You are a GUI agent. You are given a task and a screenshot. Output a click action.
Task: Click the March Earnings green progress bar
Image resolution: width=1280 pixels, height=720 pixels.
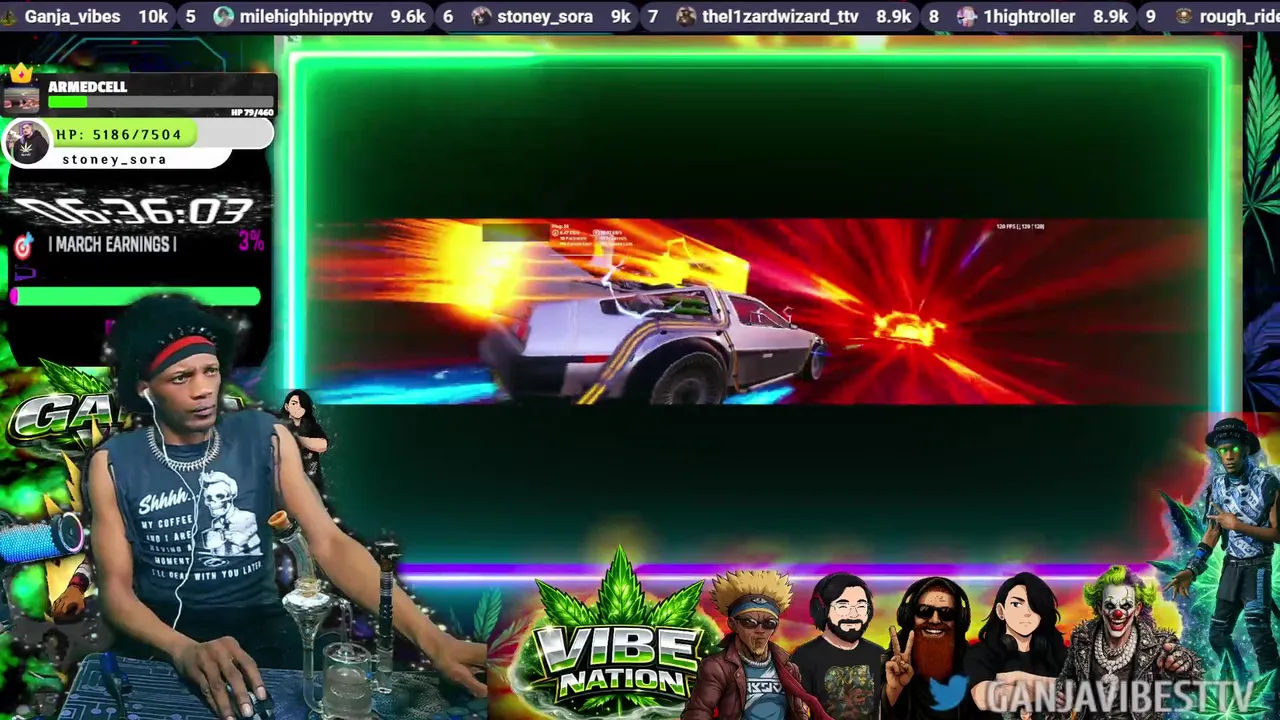click(135, 296)
